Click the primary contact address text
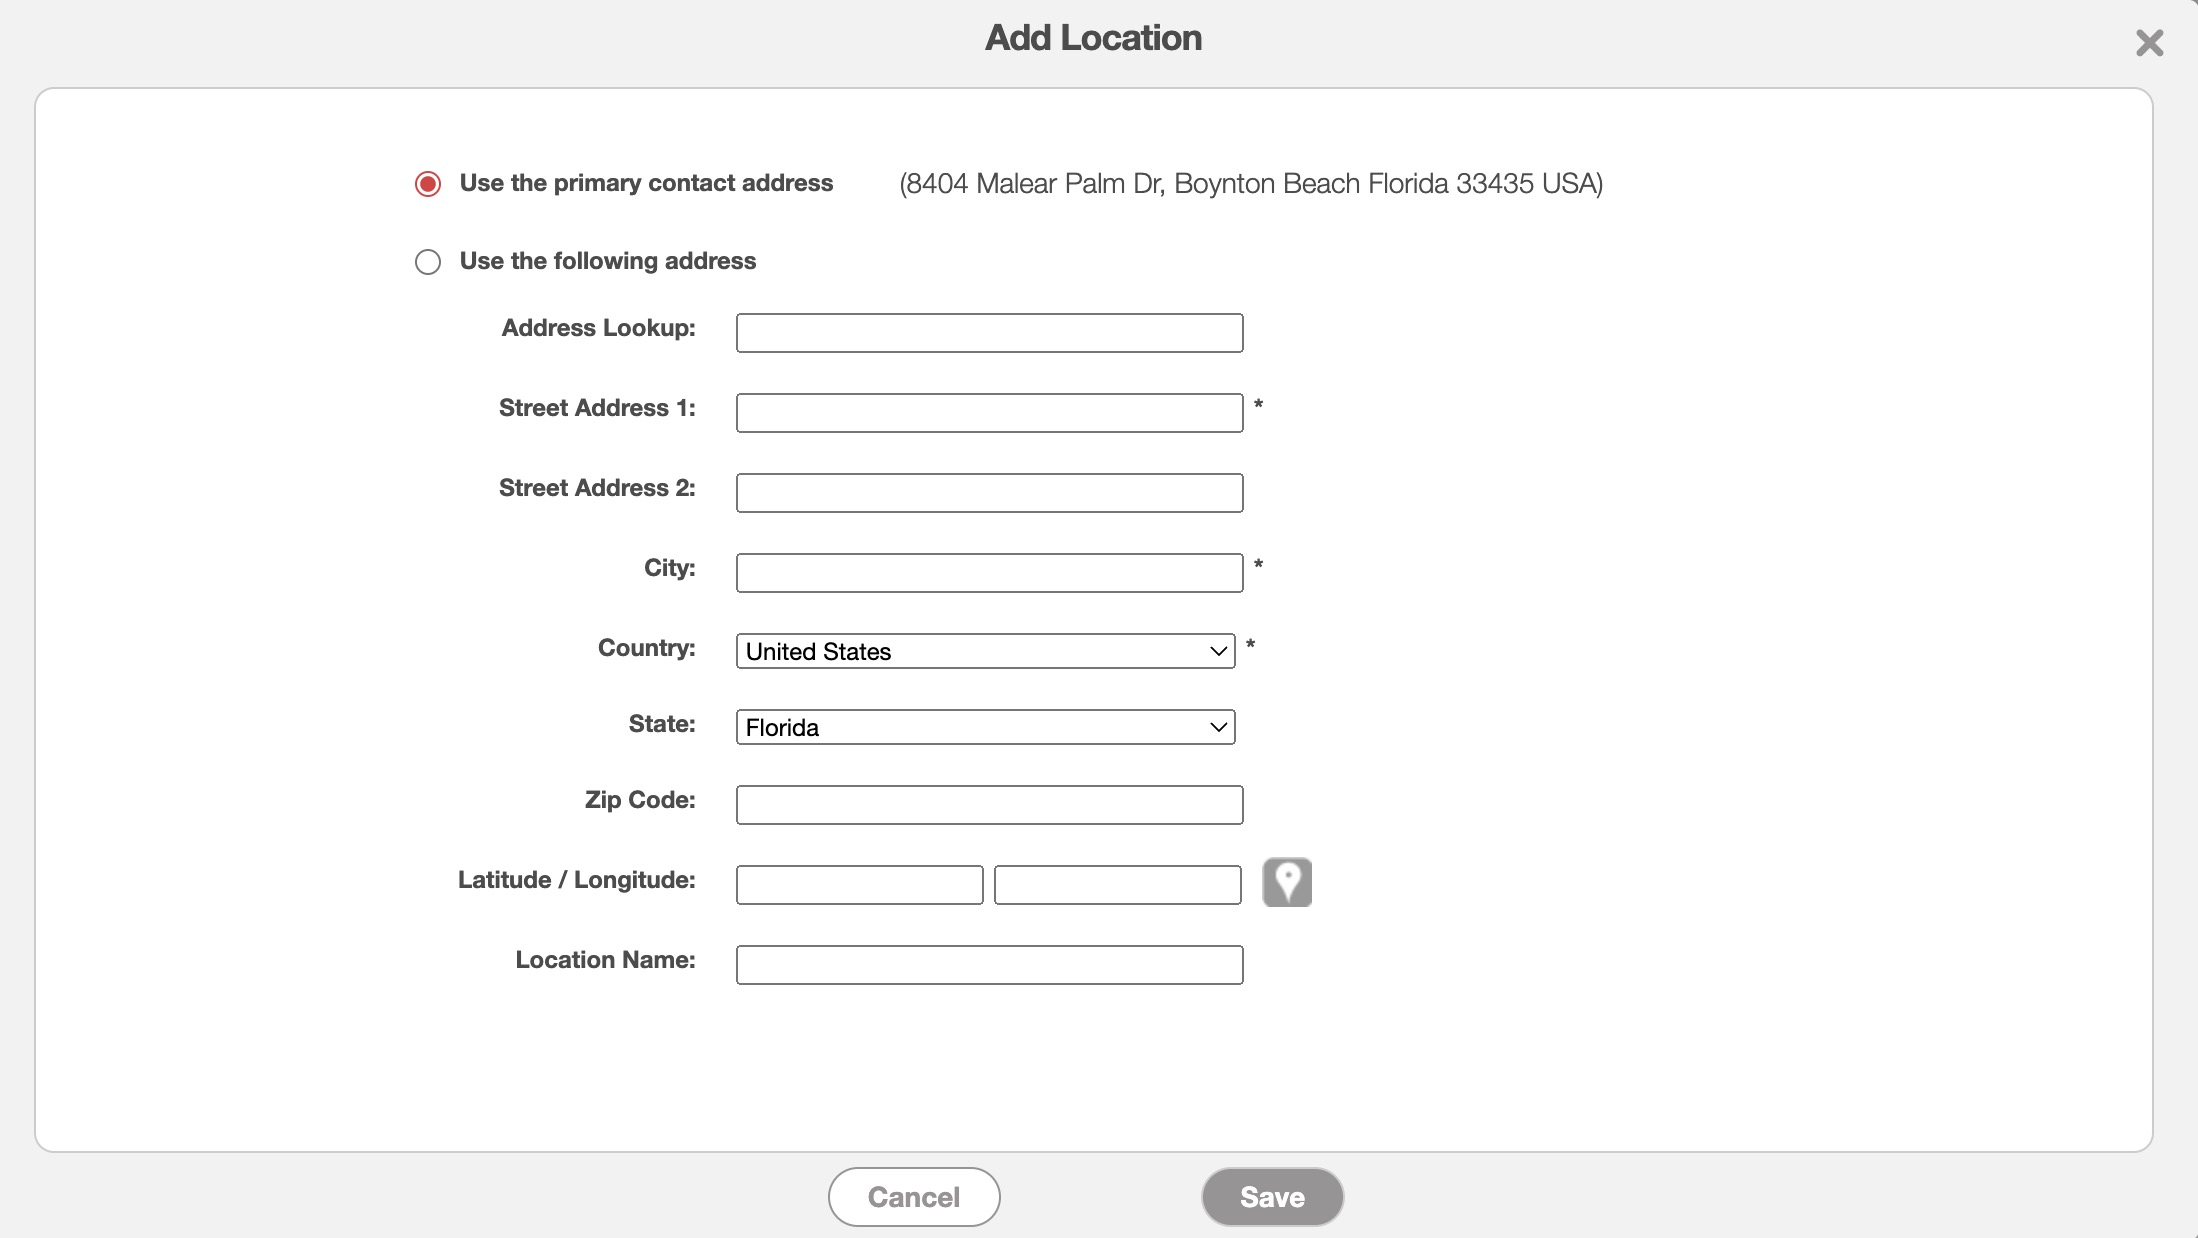The image size is (2198, 1238). (1250, 184)
